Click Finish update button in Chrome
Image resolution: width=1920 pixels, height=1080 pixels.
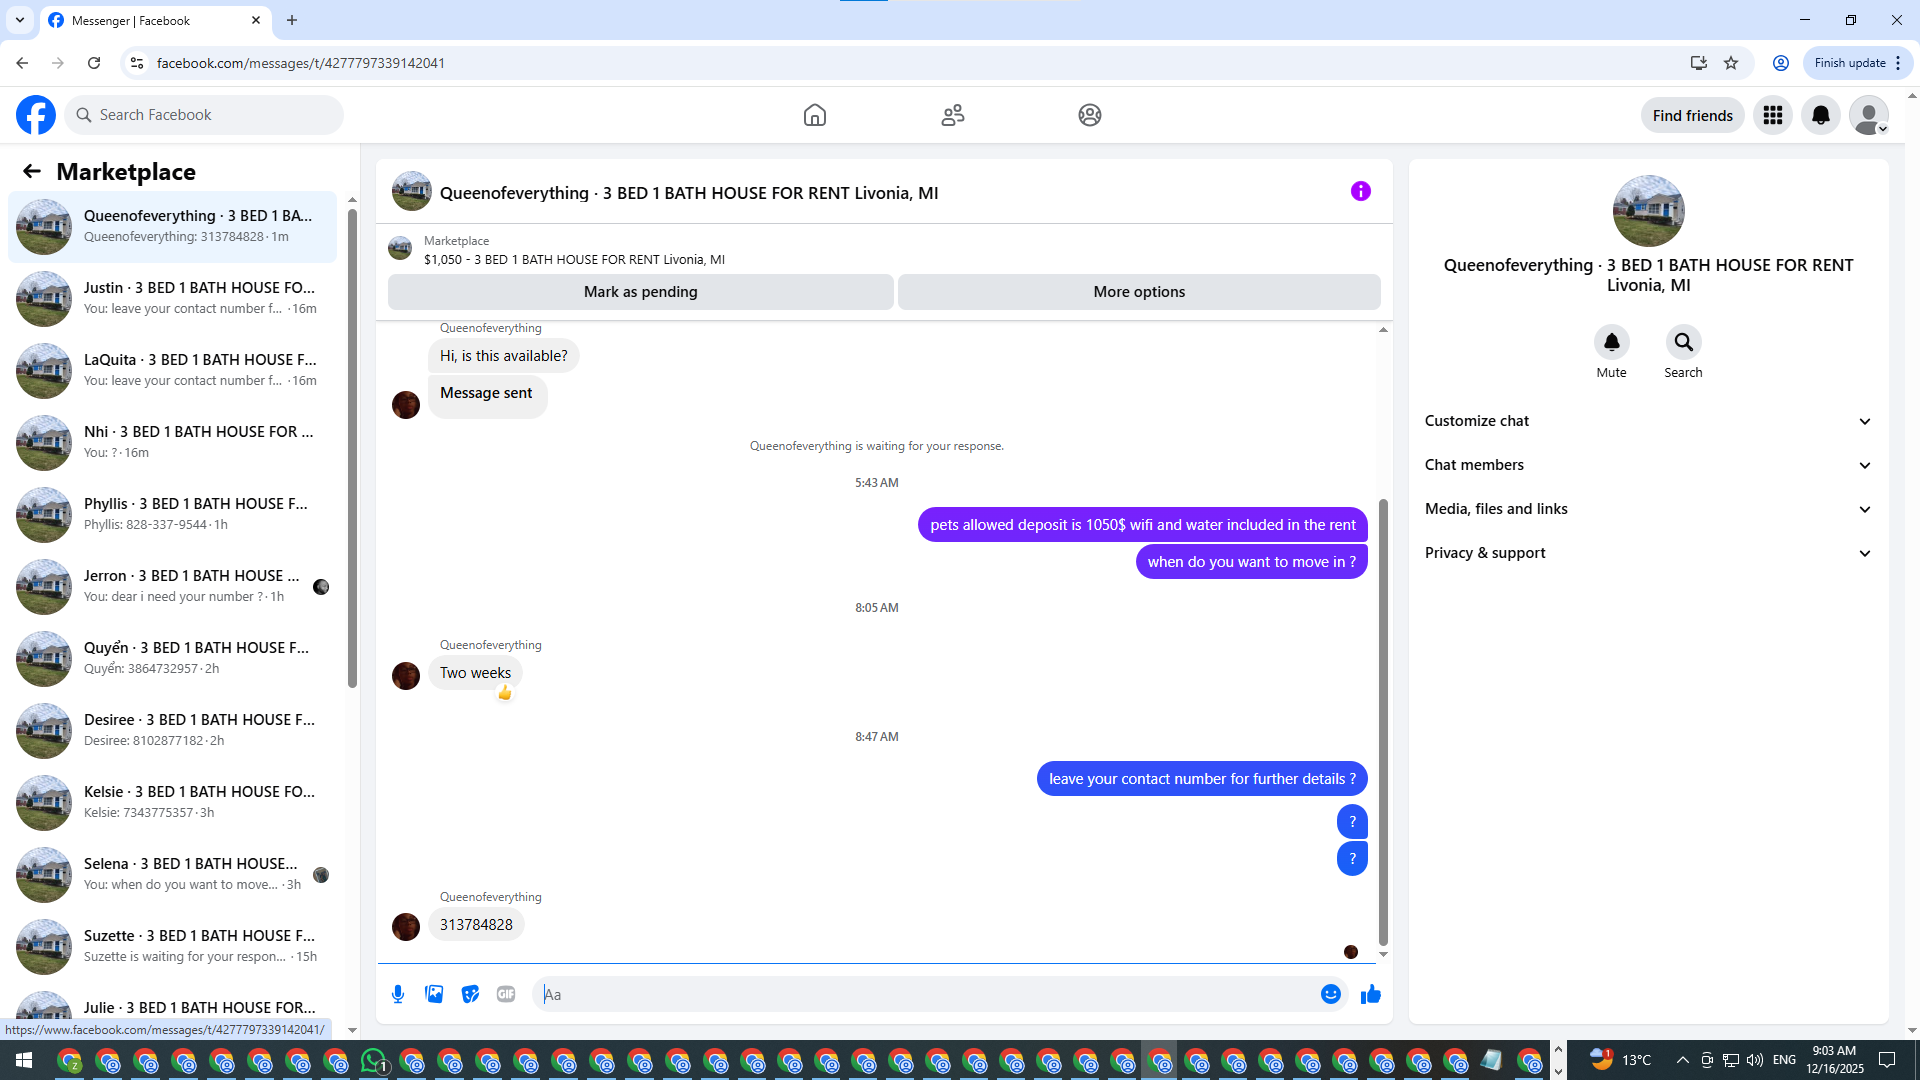pos(1858,63)
